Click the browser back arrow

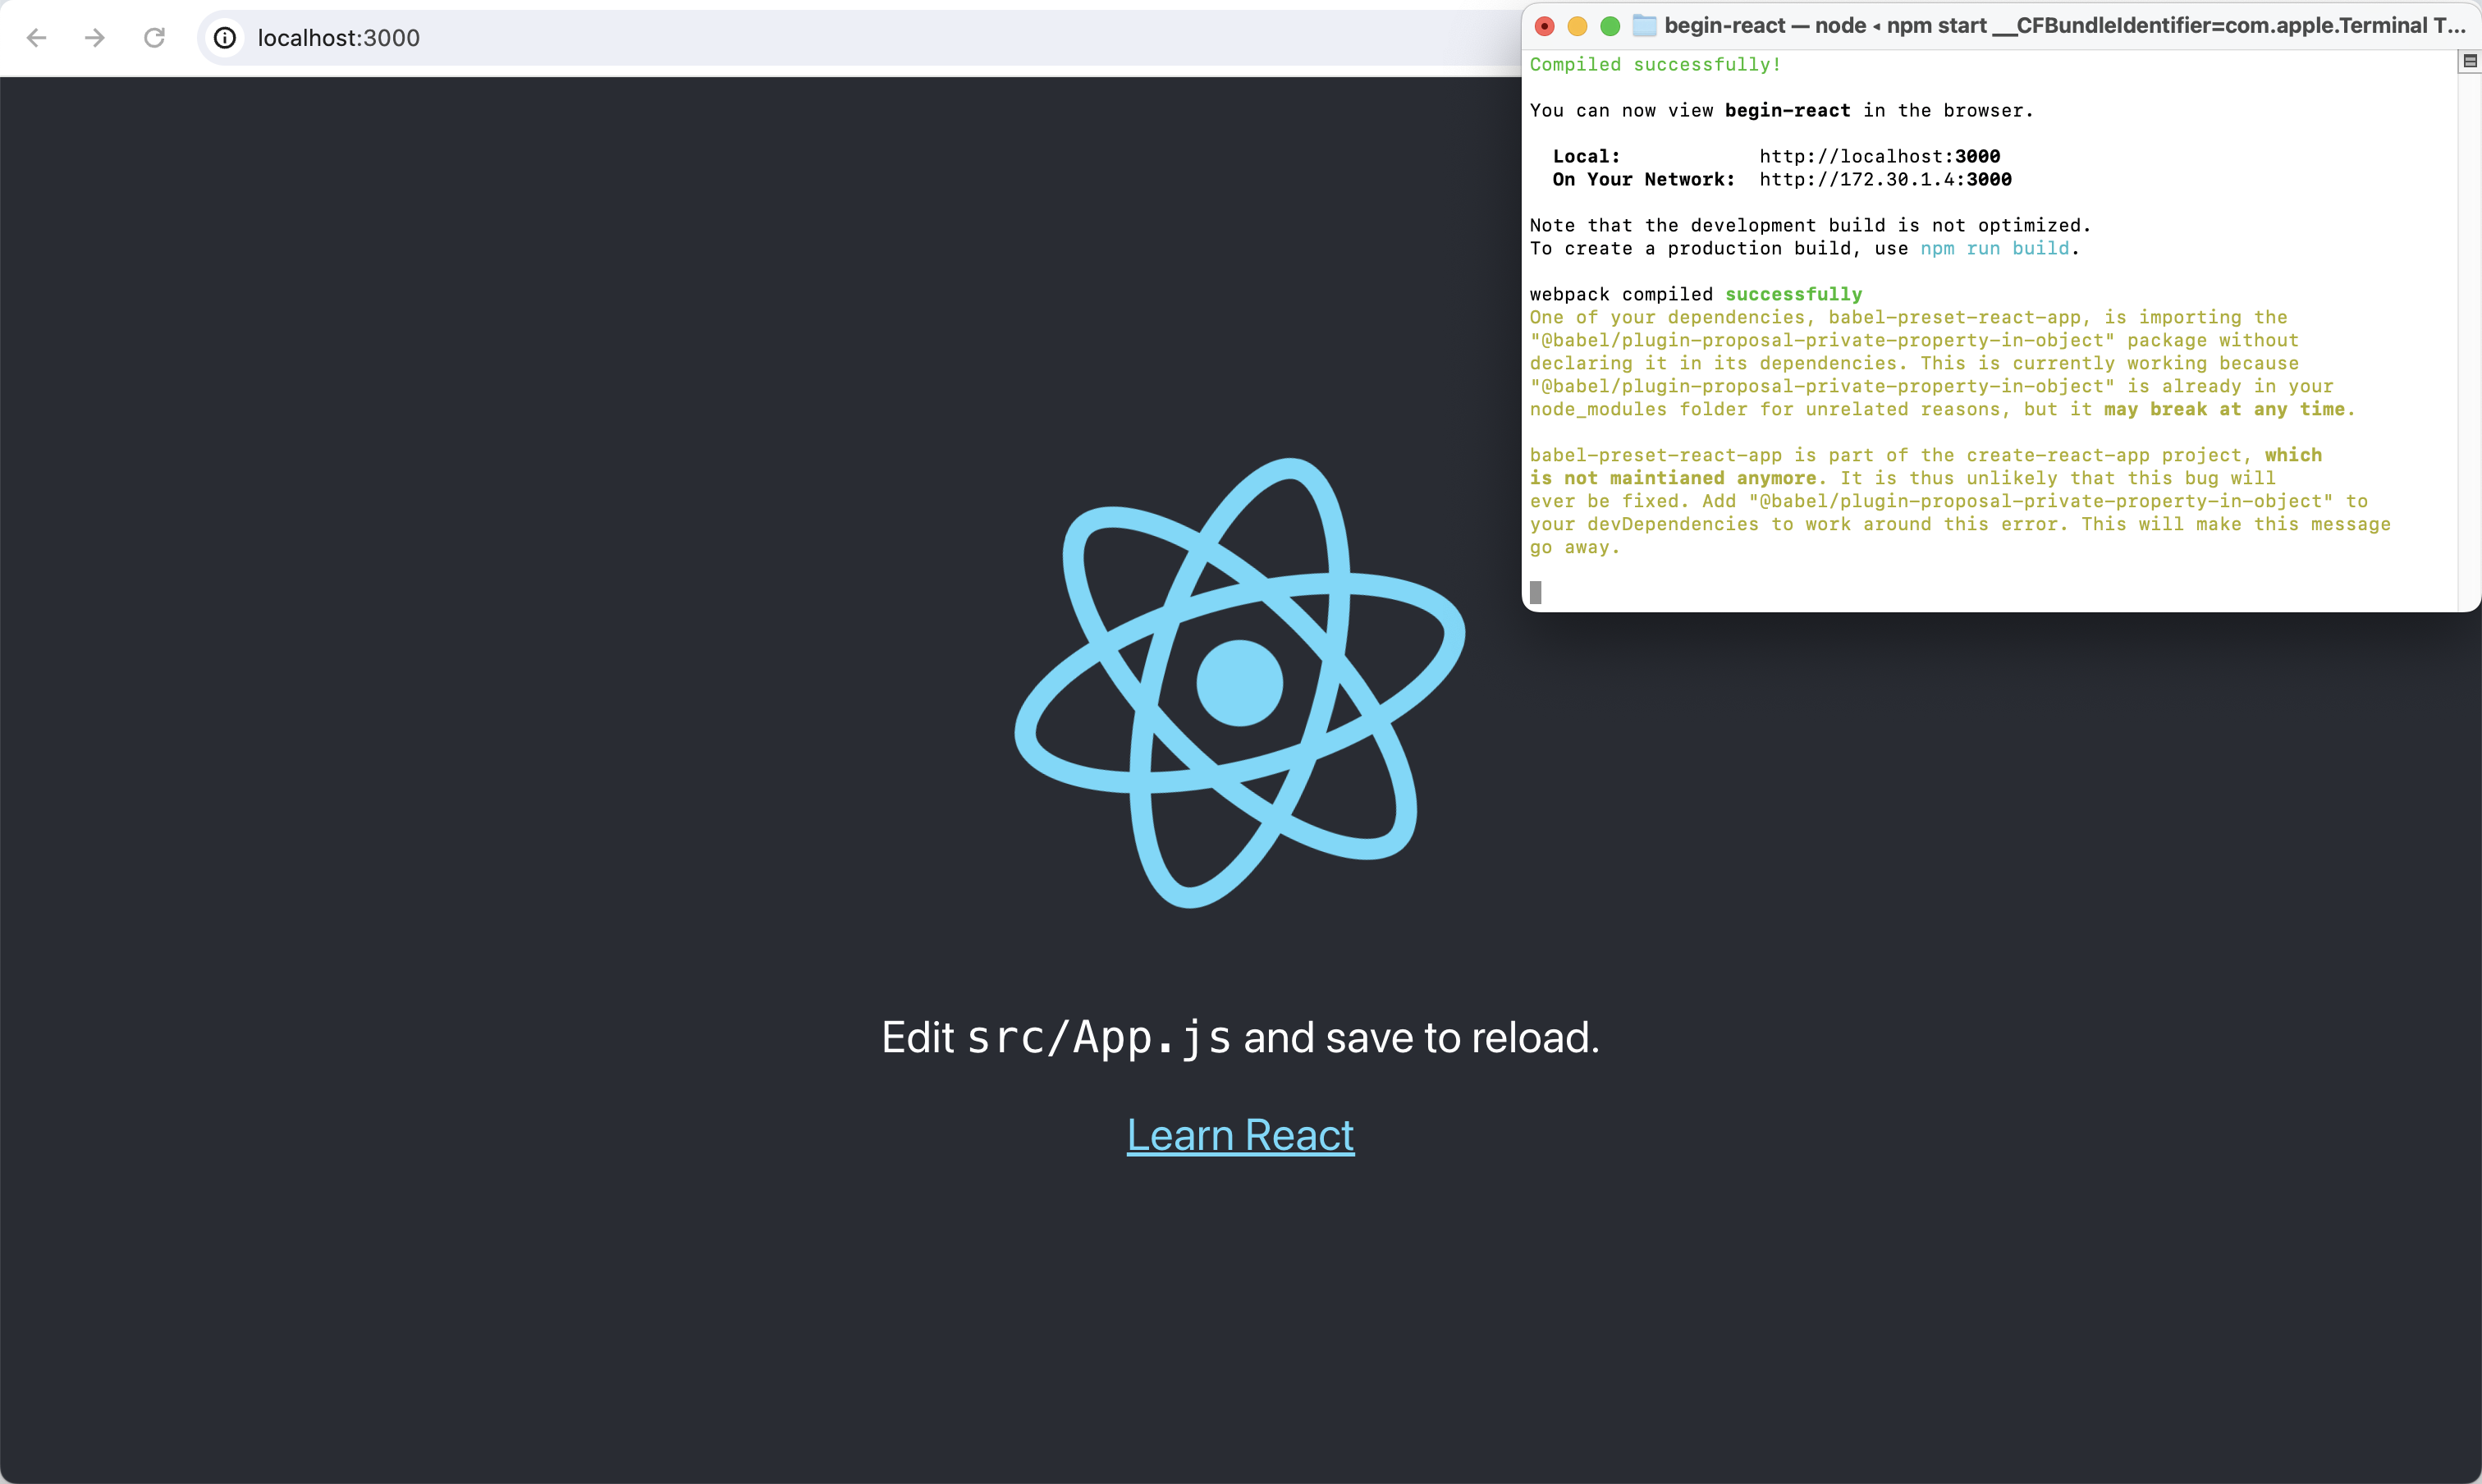pos(37,38)
